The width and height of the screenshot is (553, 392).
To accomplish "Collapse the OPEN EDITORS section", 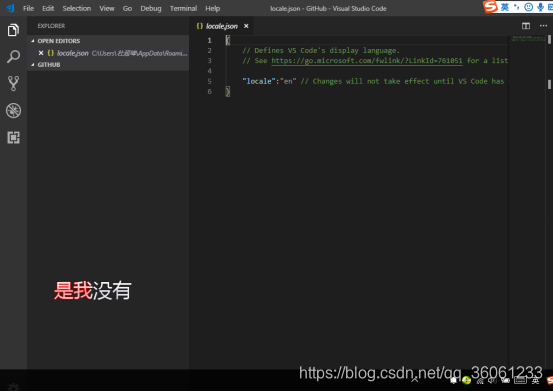I will [32, 41].
